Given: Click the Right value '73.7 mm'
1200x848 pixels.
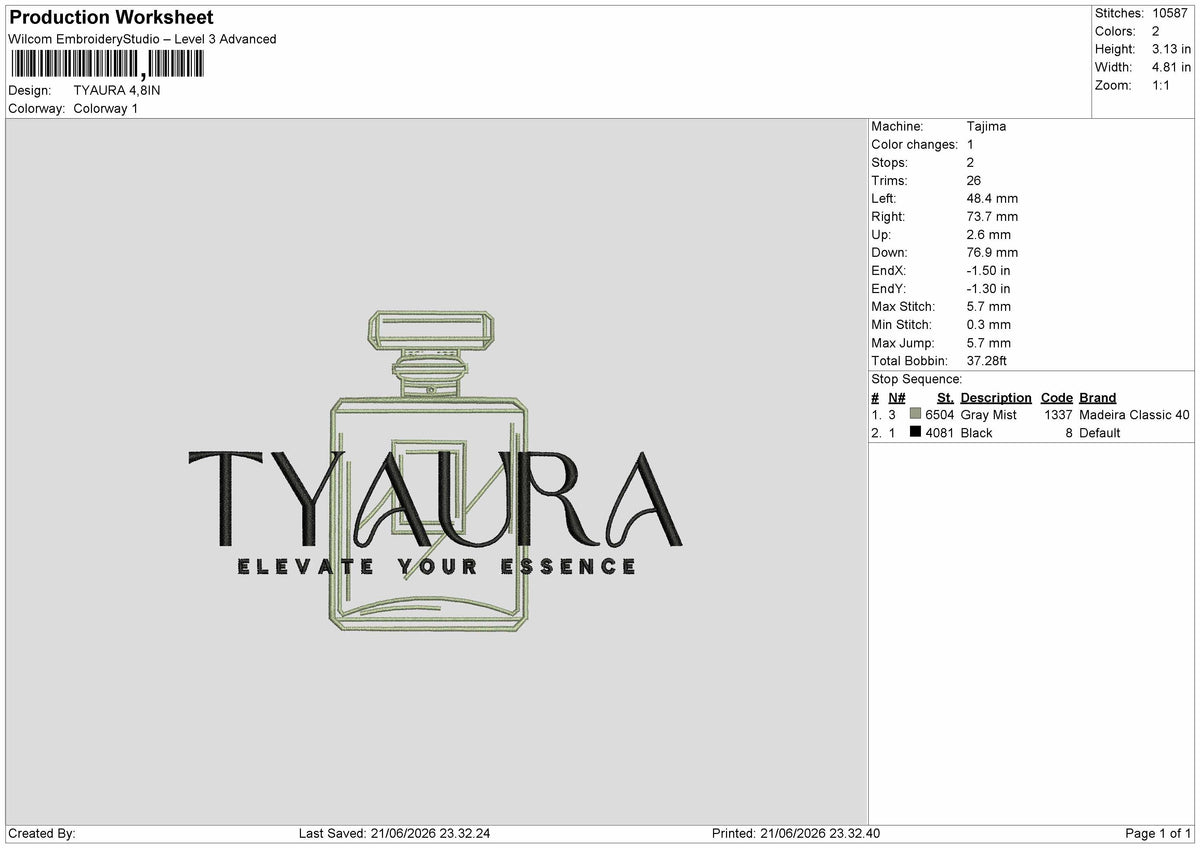Looking at the screenshot, I should (x=992, y=216).
